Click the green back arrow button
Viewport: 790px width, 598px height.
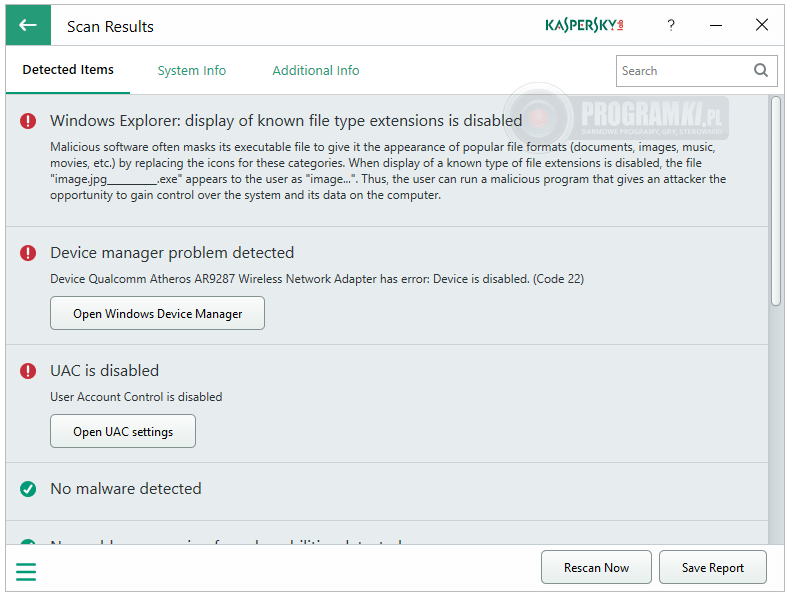tap(28, 25)
